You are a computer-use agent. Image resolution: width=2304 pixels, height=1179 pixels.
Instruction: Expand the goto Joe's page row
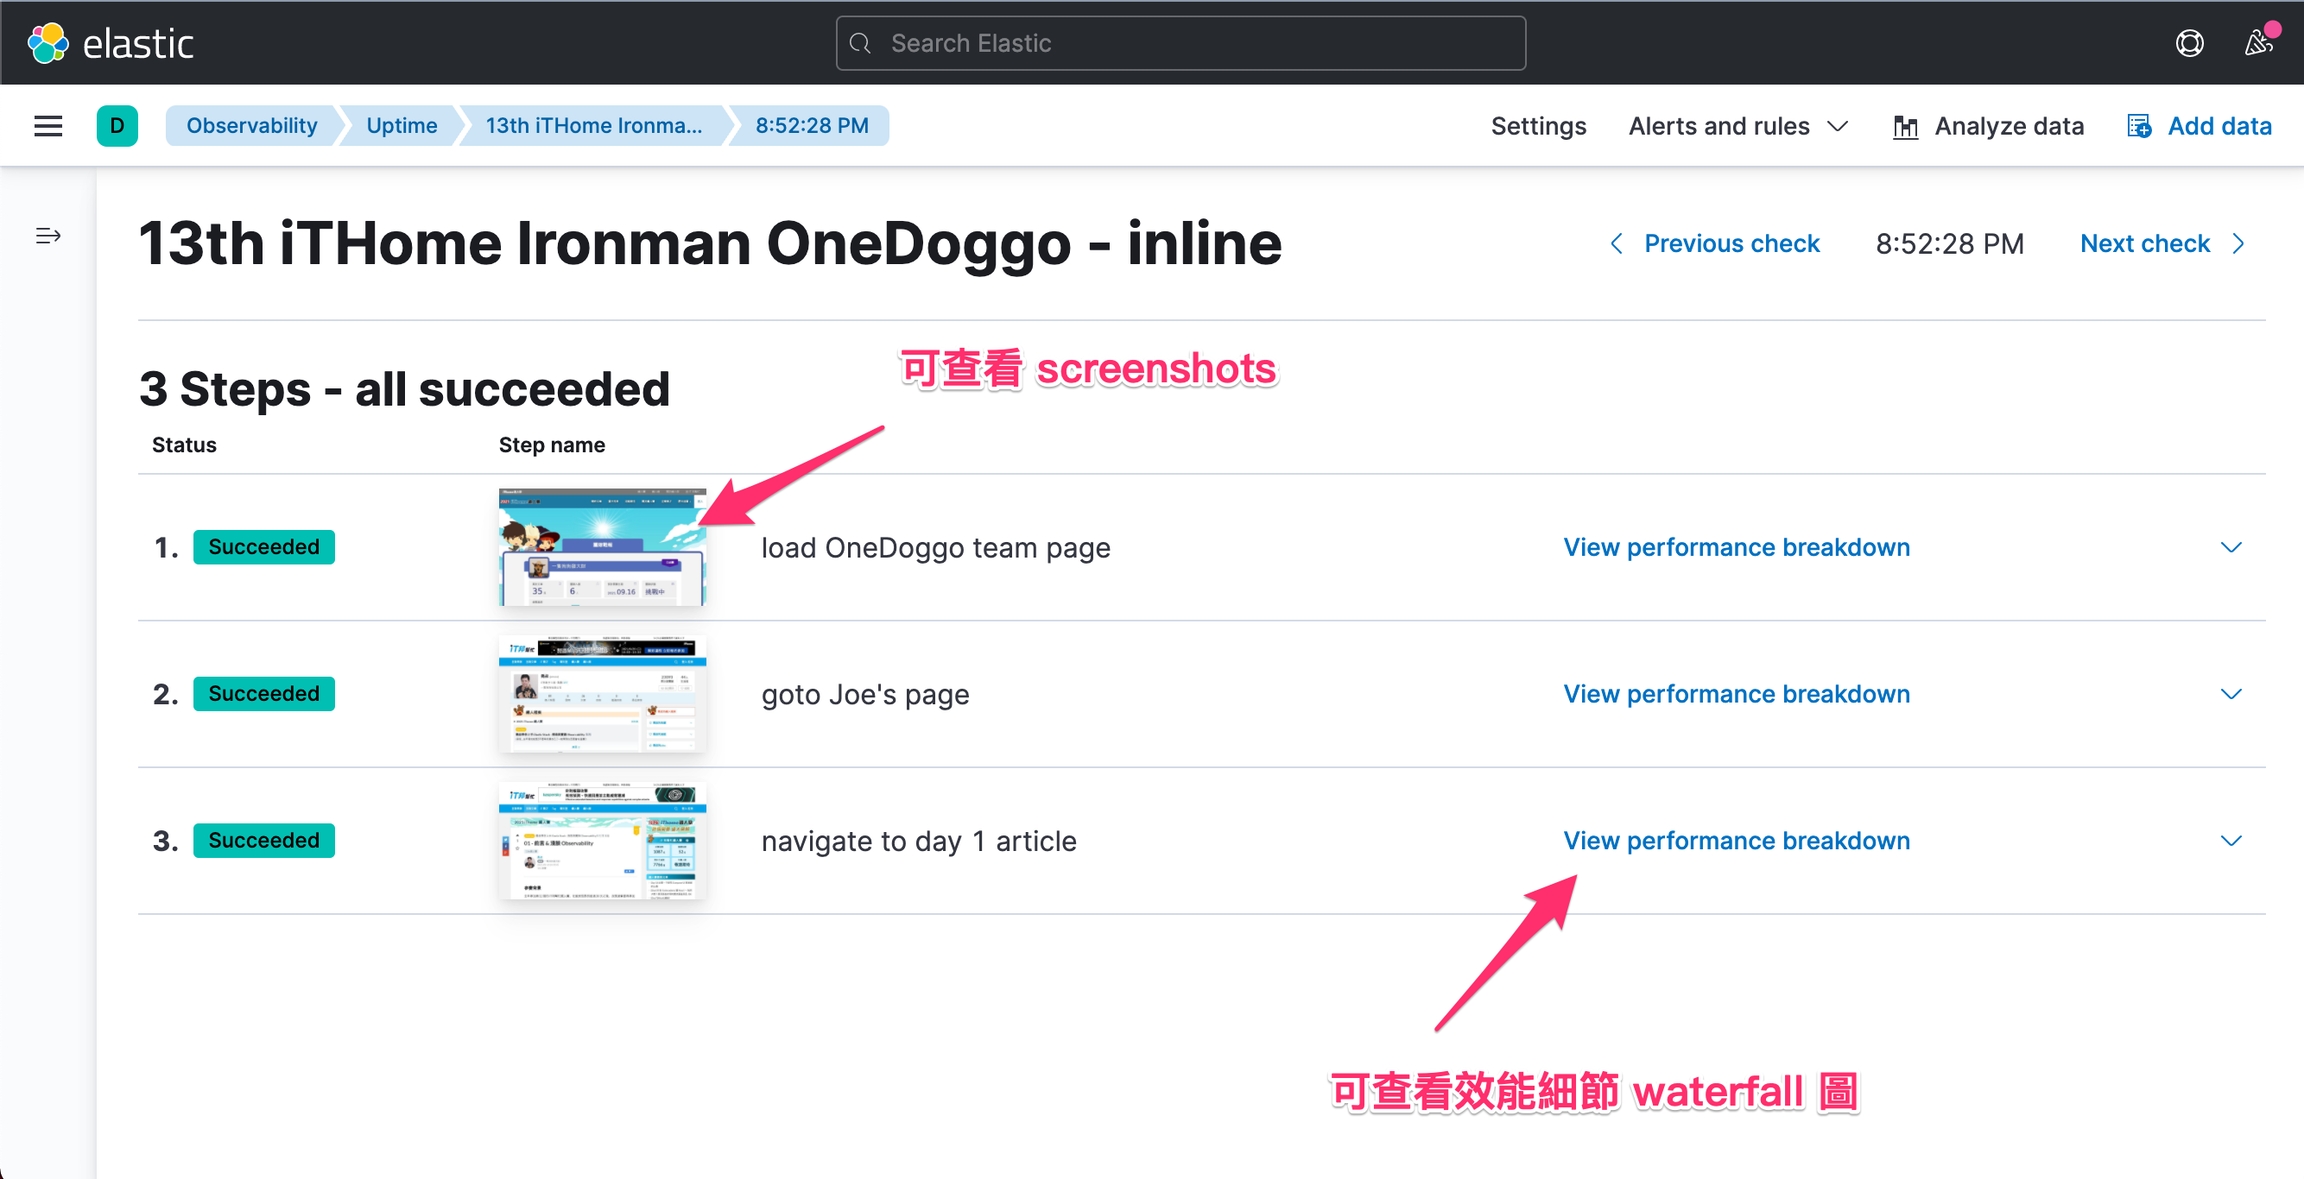pyautogui.click(x=2231, y=694)
